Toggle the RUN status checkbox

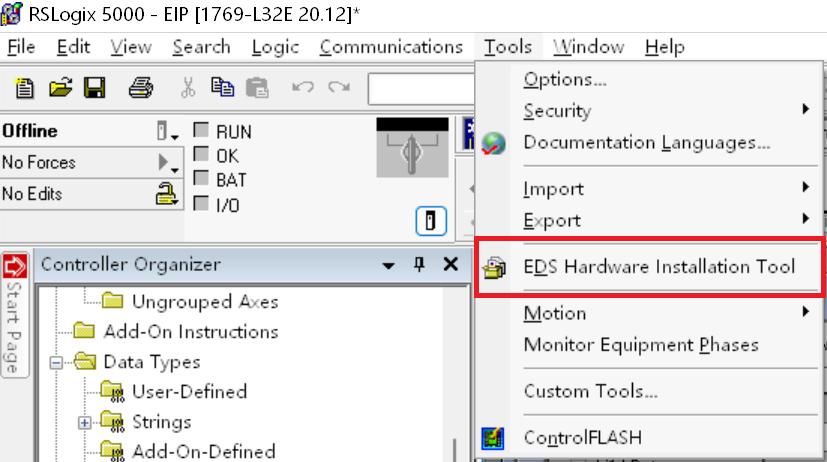click(201, 130)
